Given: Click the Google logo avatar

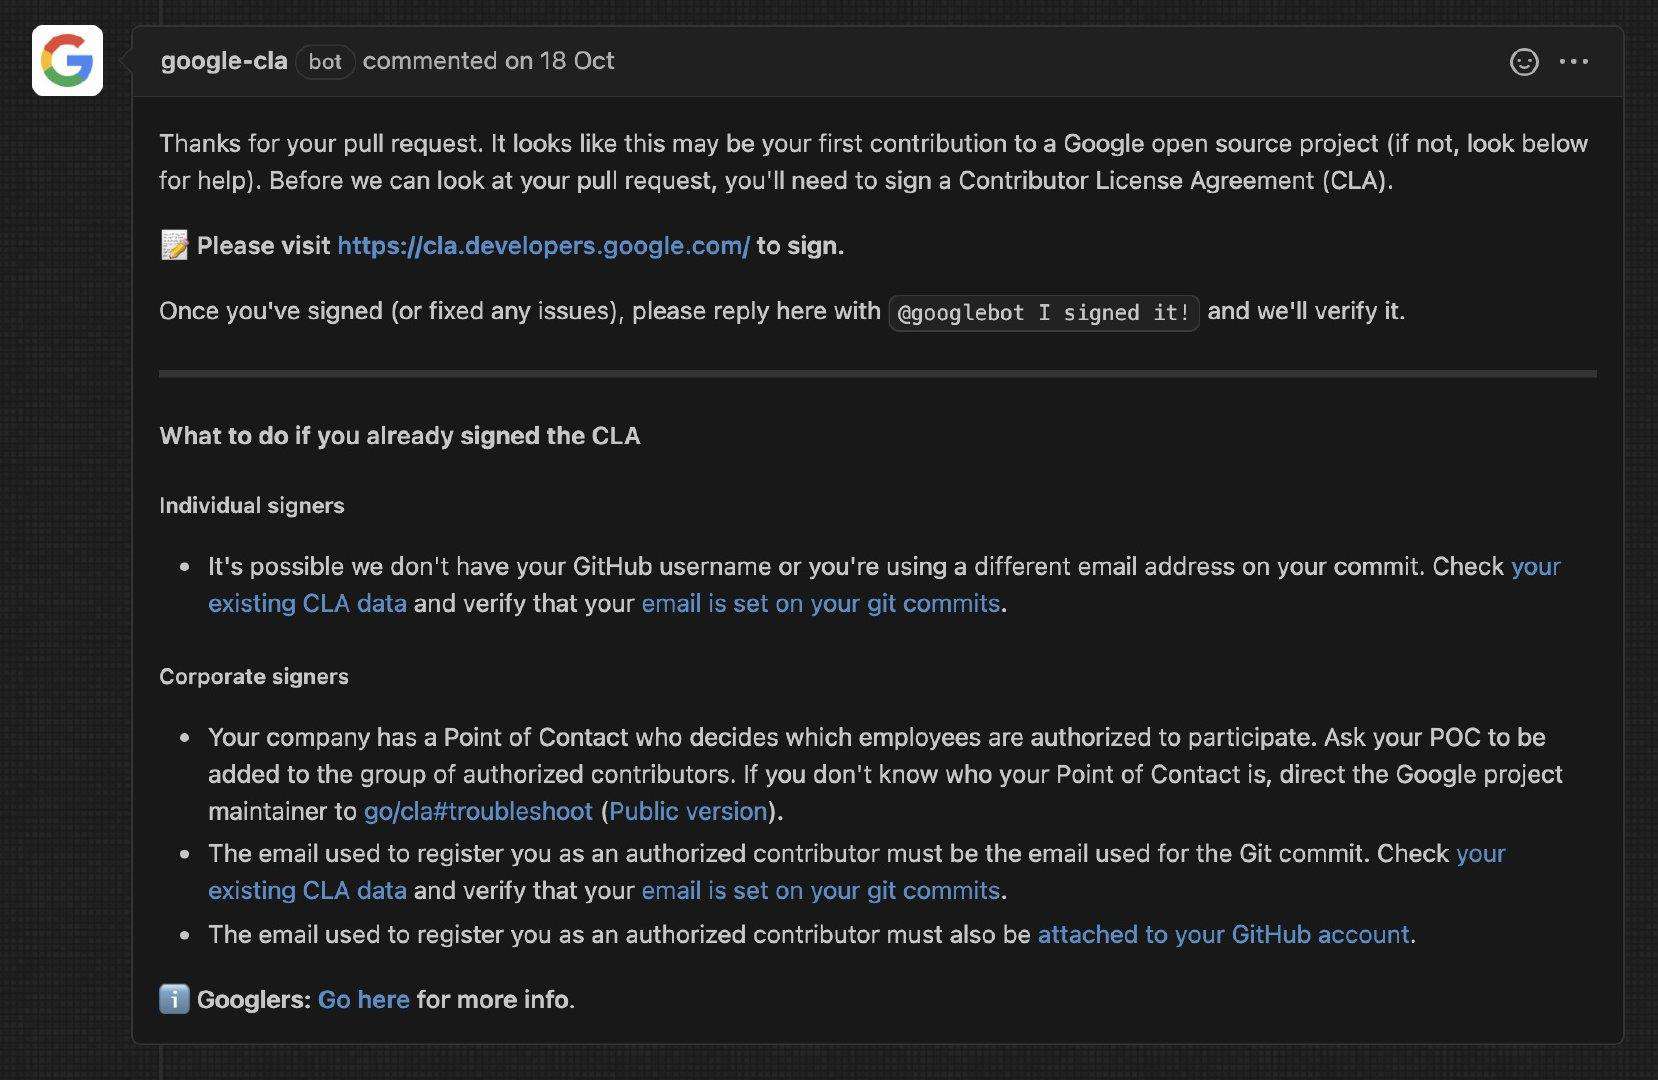Looking at the screenshot, I should coord(67,61).
